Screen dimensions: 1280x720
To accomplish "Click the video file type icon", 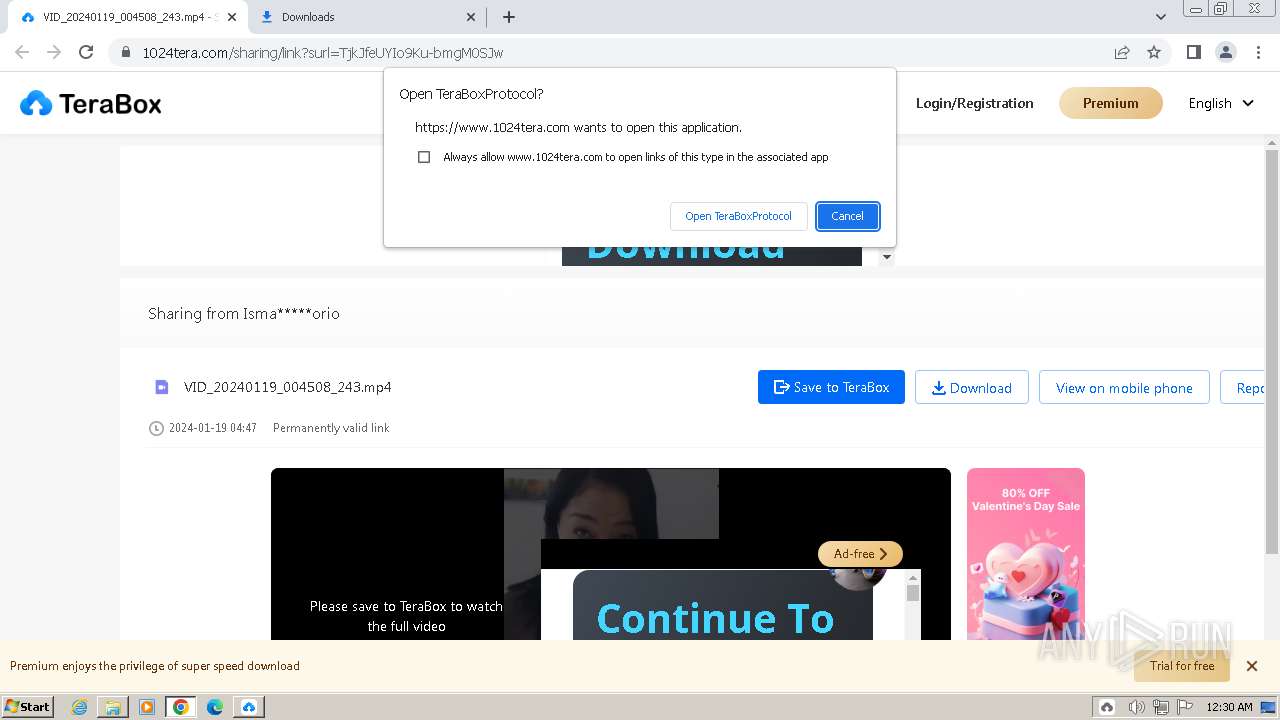I will pos(161,387).
